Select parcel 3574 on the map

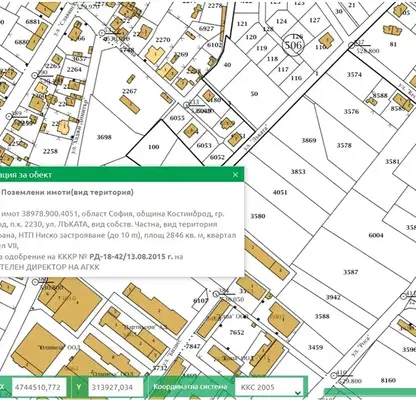coord(354,75)
